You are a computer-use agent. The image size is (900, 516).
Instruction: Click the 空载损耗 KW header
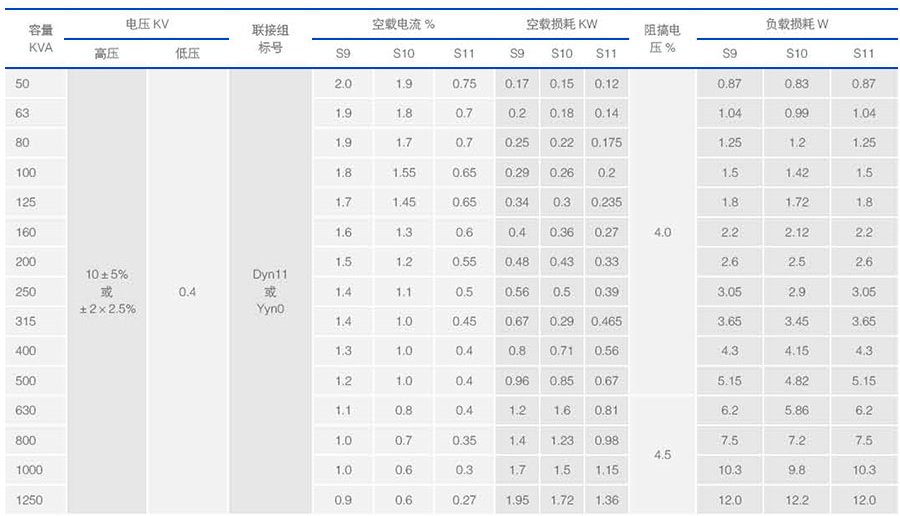point(561,24)
